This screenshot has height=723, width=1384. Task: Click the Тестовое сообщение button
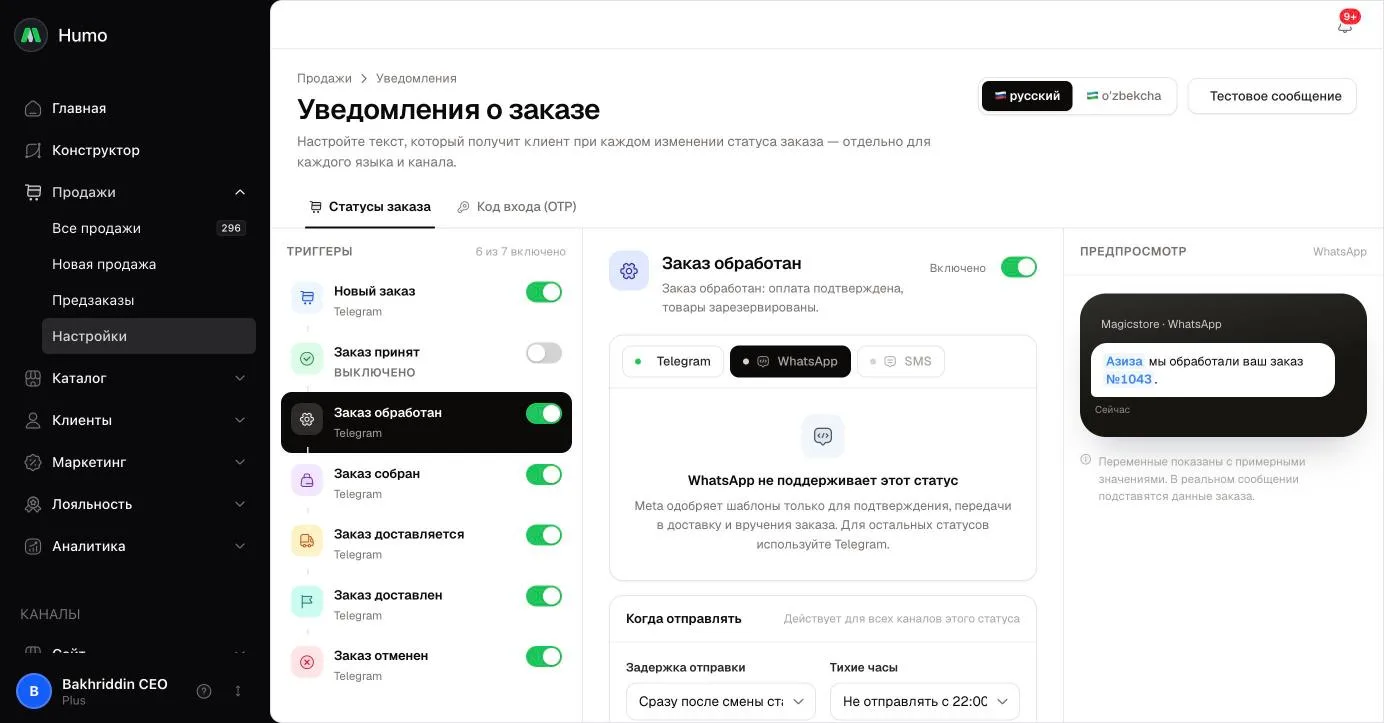click(x=1272, y=96)
